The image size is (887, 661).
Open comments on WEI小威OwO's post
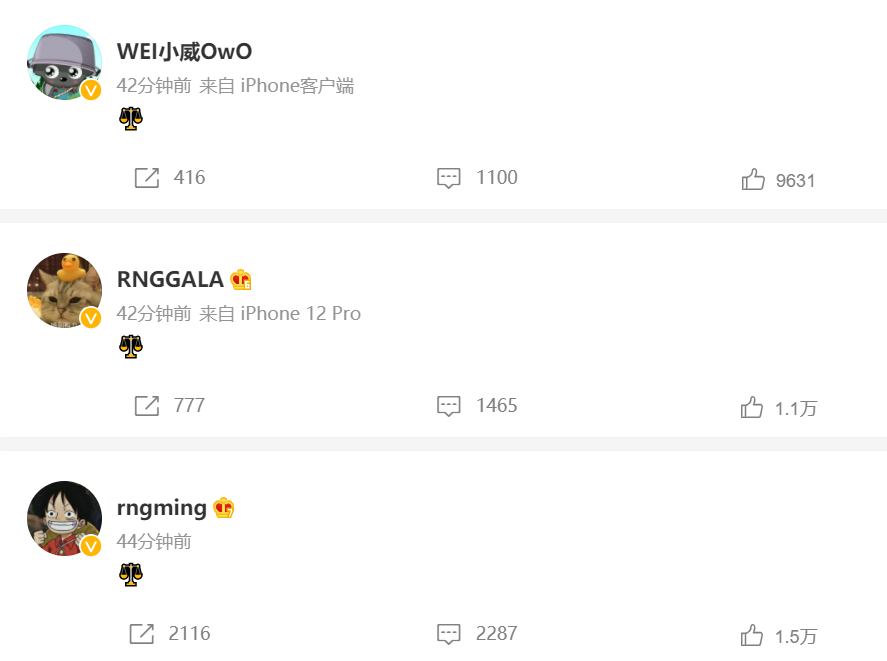[449, 178]
